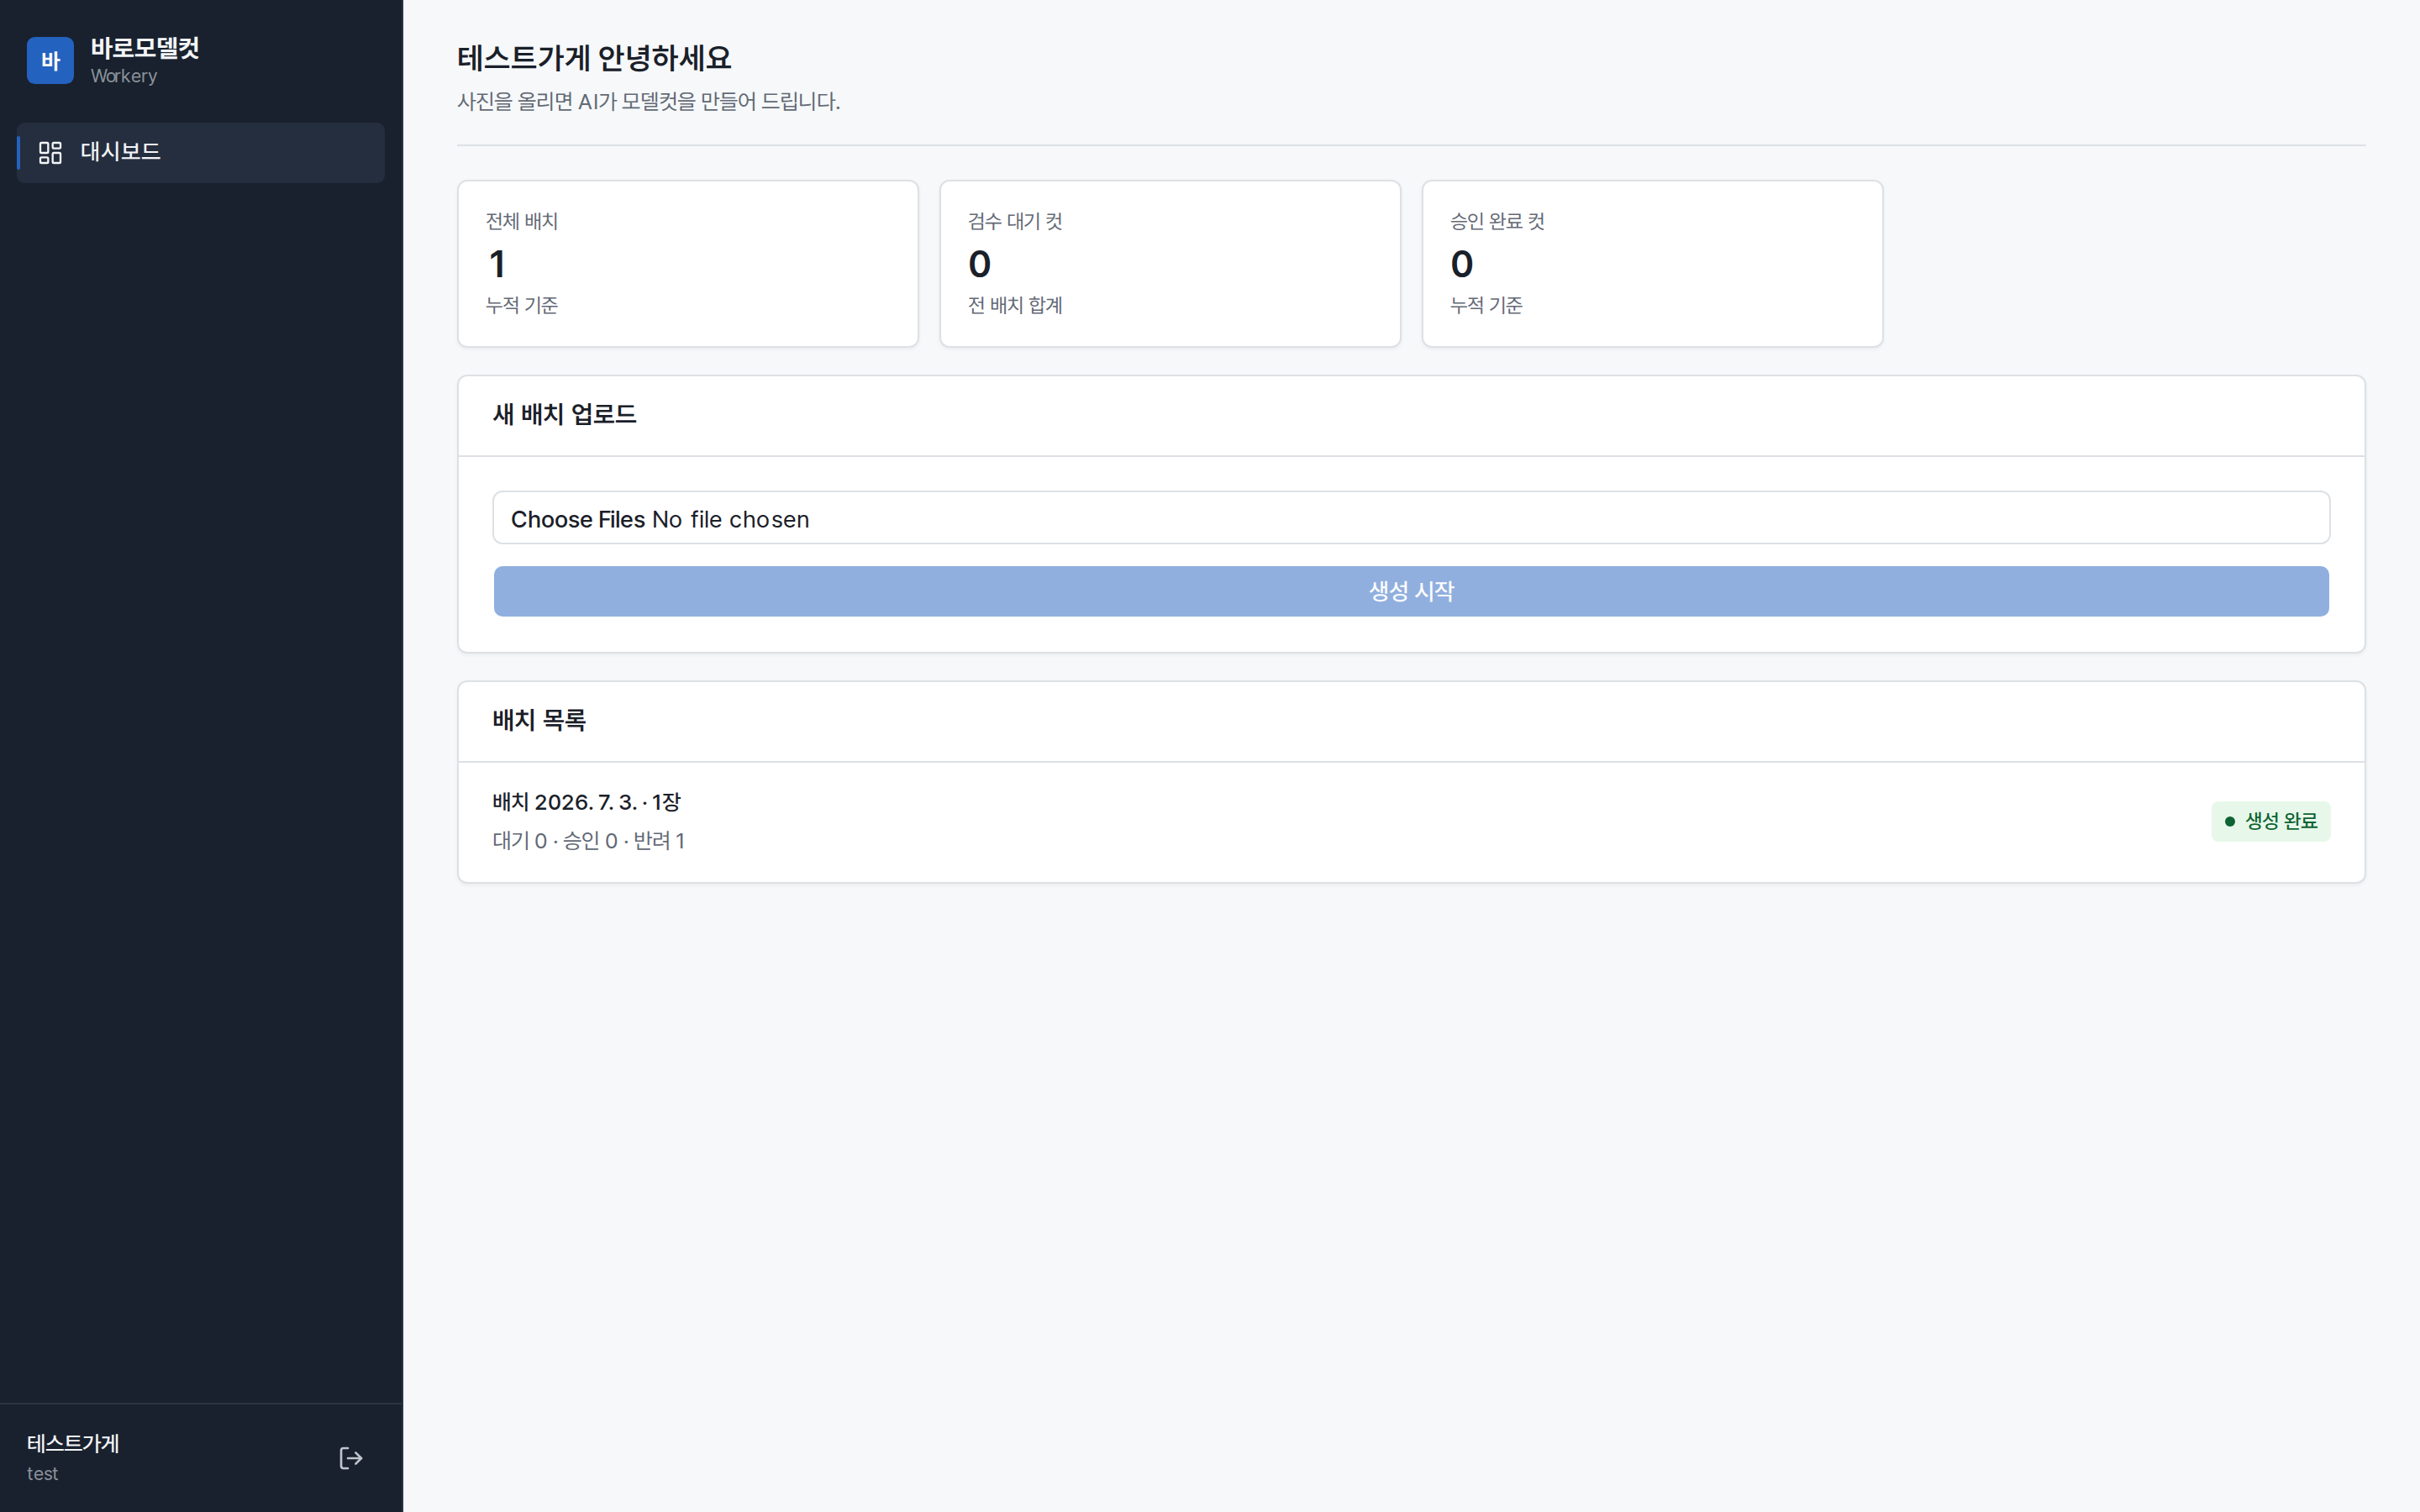Click the 새 배치 업로드 section header

tap(564, 414)
